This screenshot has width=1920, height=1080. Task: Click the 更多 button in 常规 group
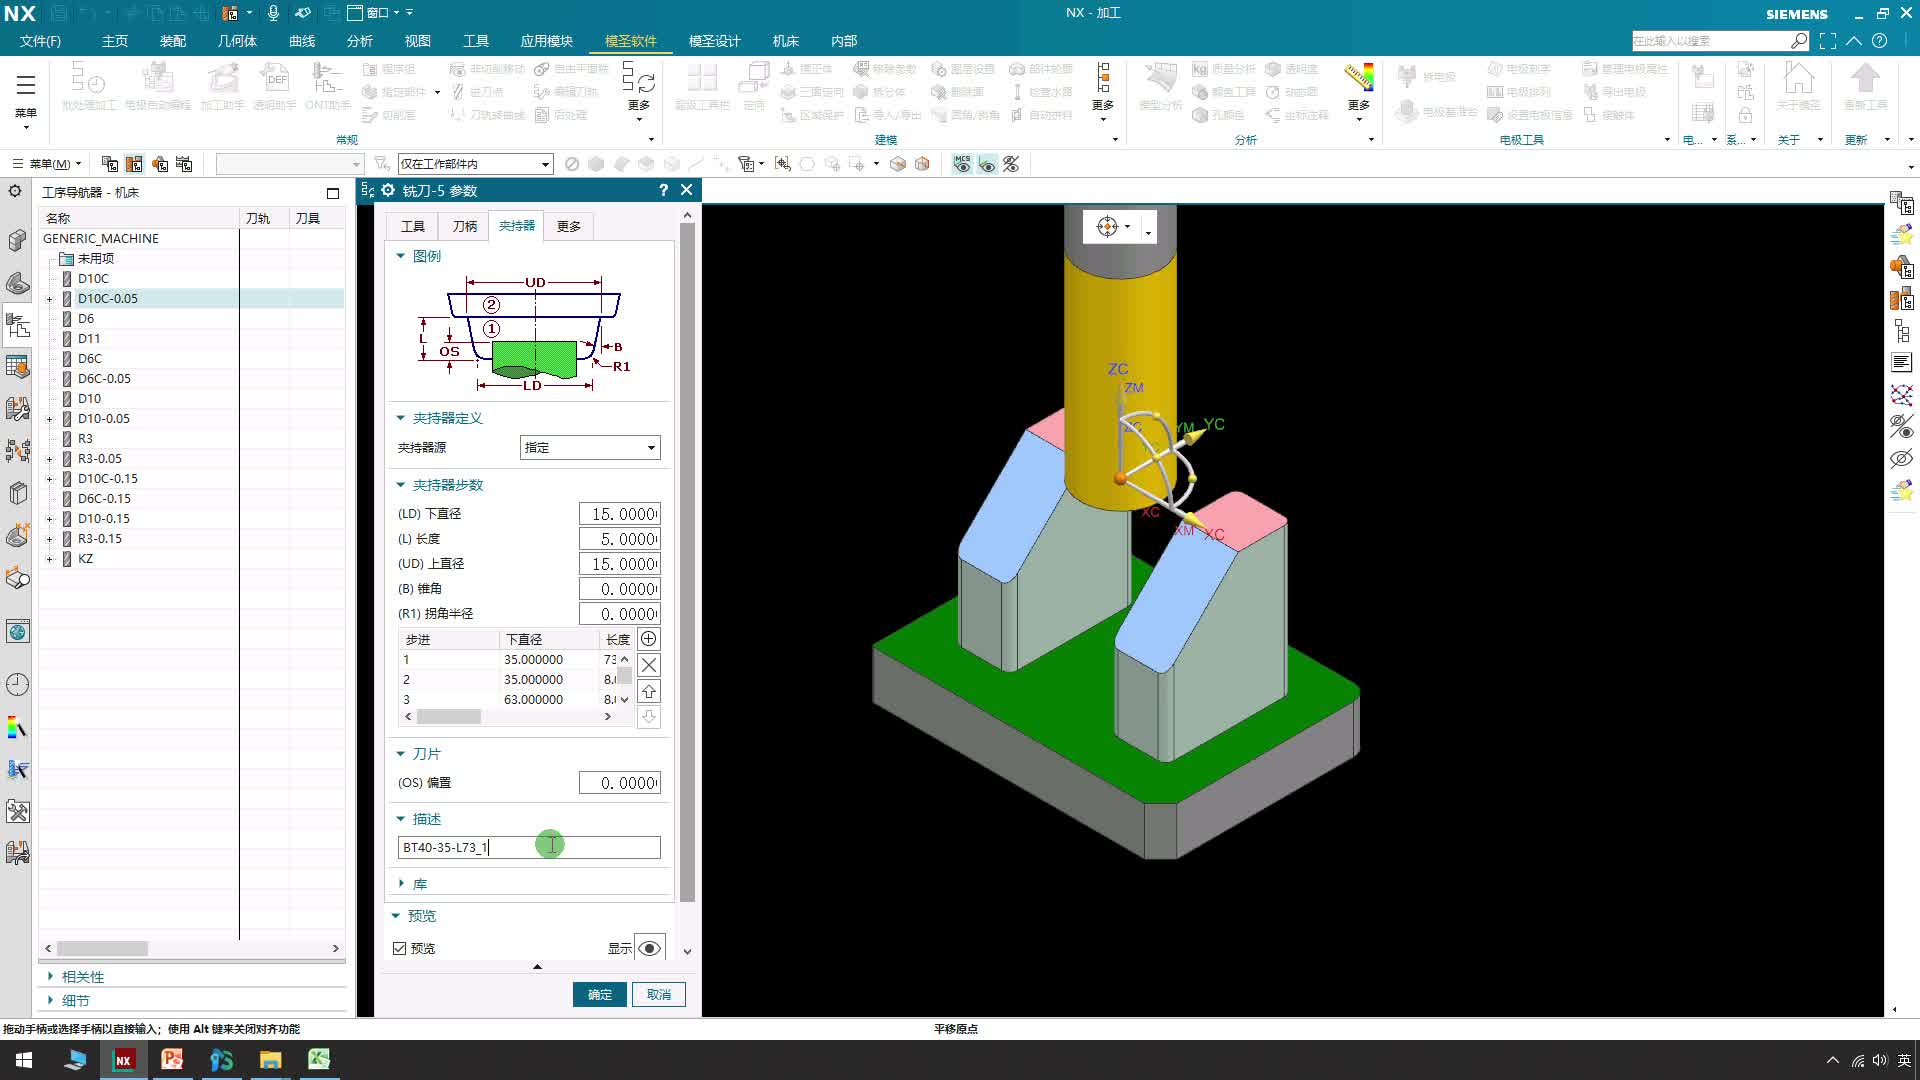[x=638, y=90]
